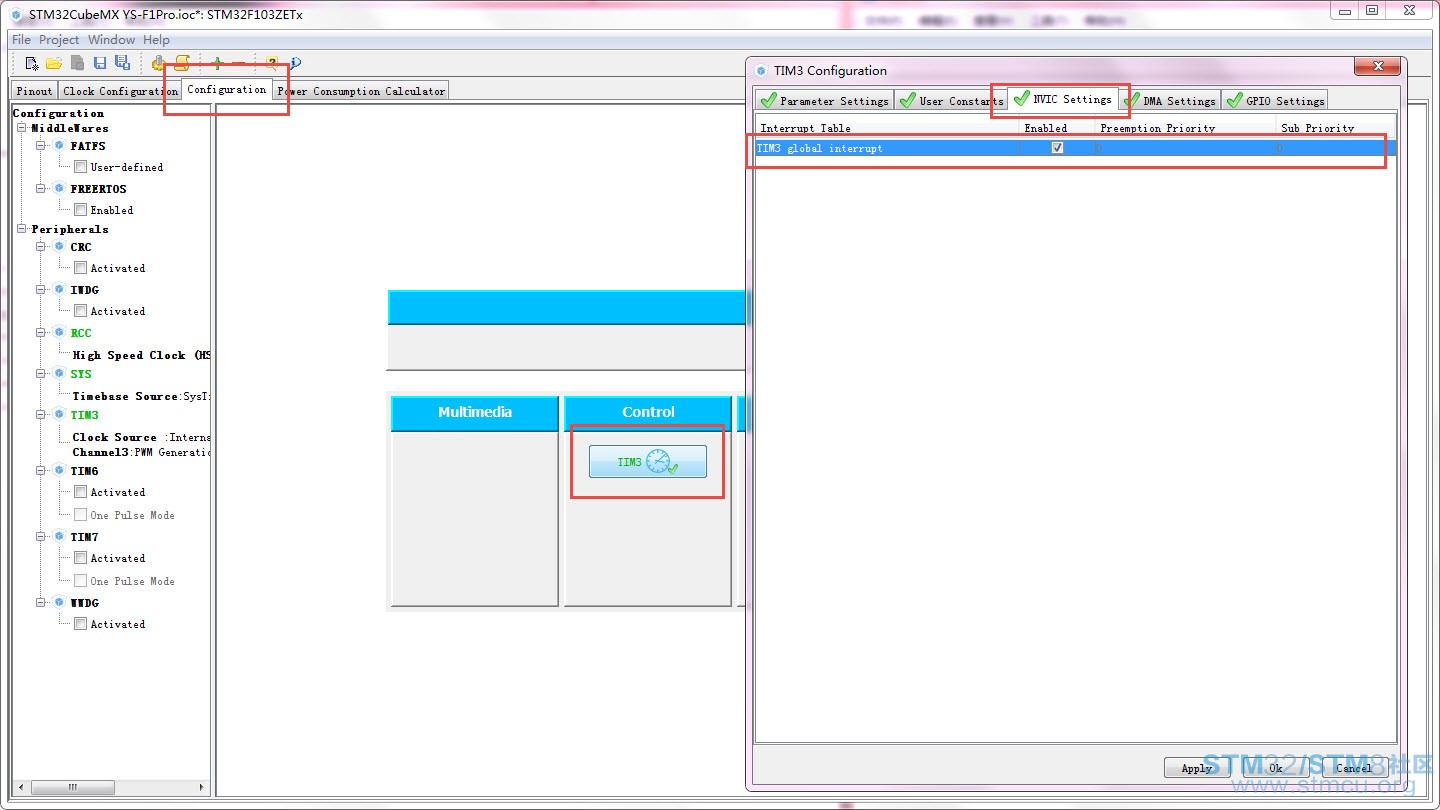Click the cube icon beside TIM3 in tree
1440x810 pixels.
(x=59, y=415)
